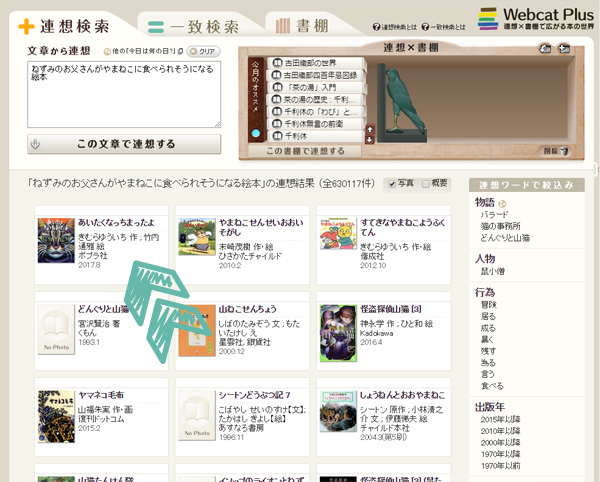Click the previous-shelf icon at shelf top
600x482 pixels.
[545, 49]
